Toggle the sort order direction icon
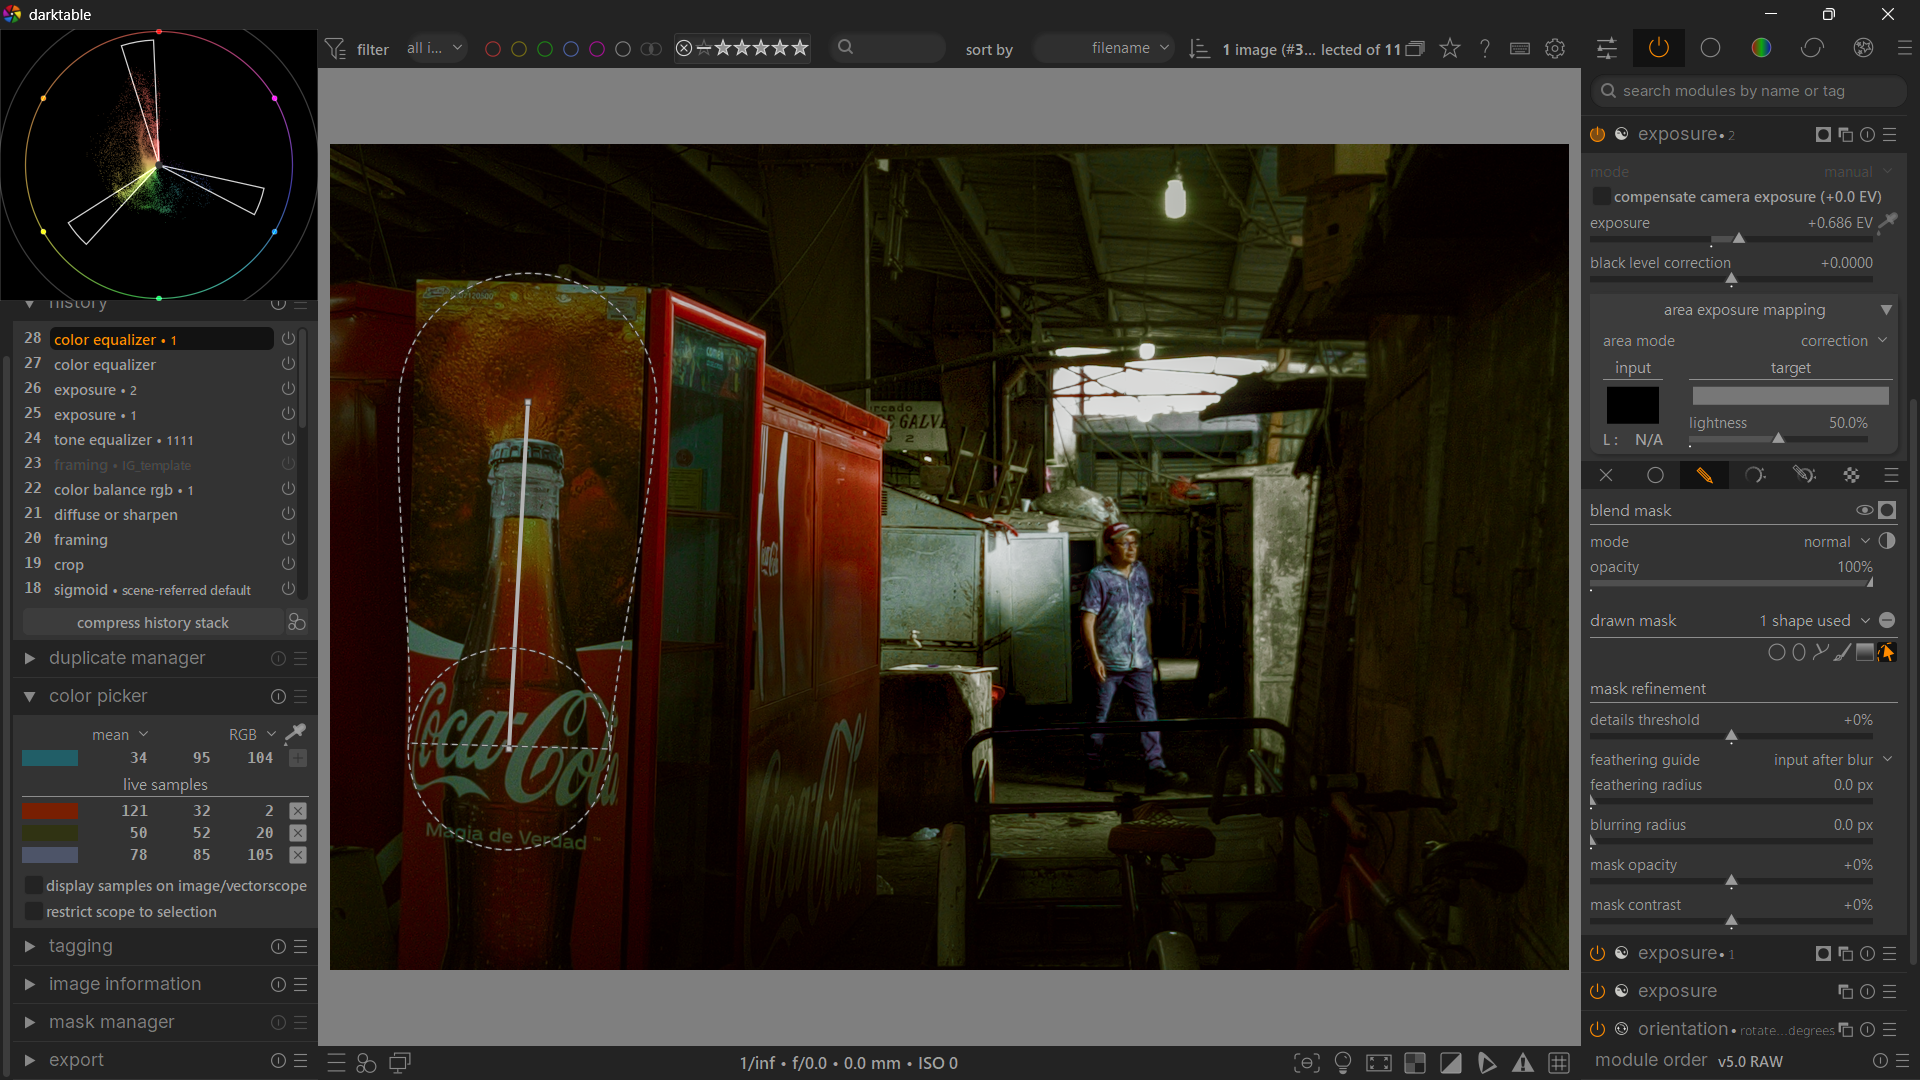Image resolution: width=1920 pixels, height=1080 pixels. point(1199,48)
